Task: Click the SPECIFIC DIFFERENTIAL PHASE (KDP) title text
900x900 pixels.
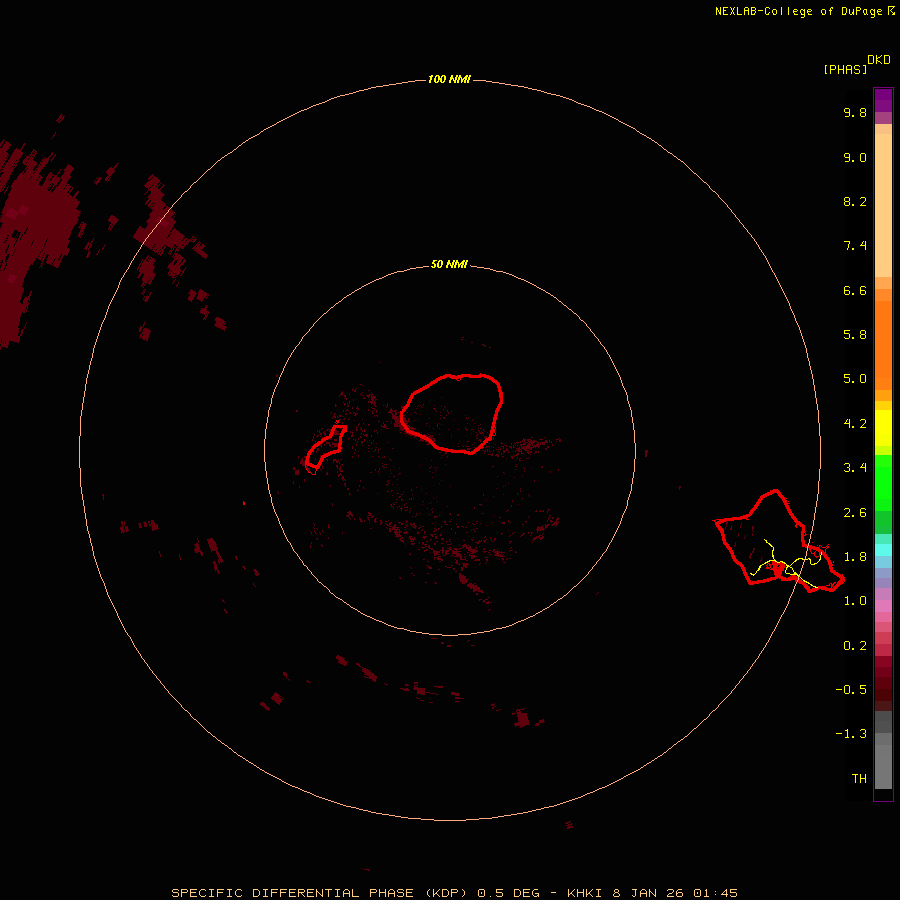Action: 321,893
